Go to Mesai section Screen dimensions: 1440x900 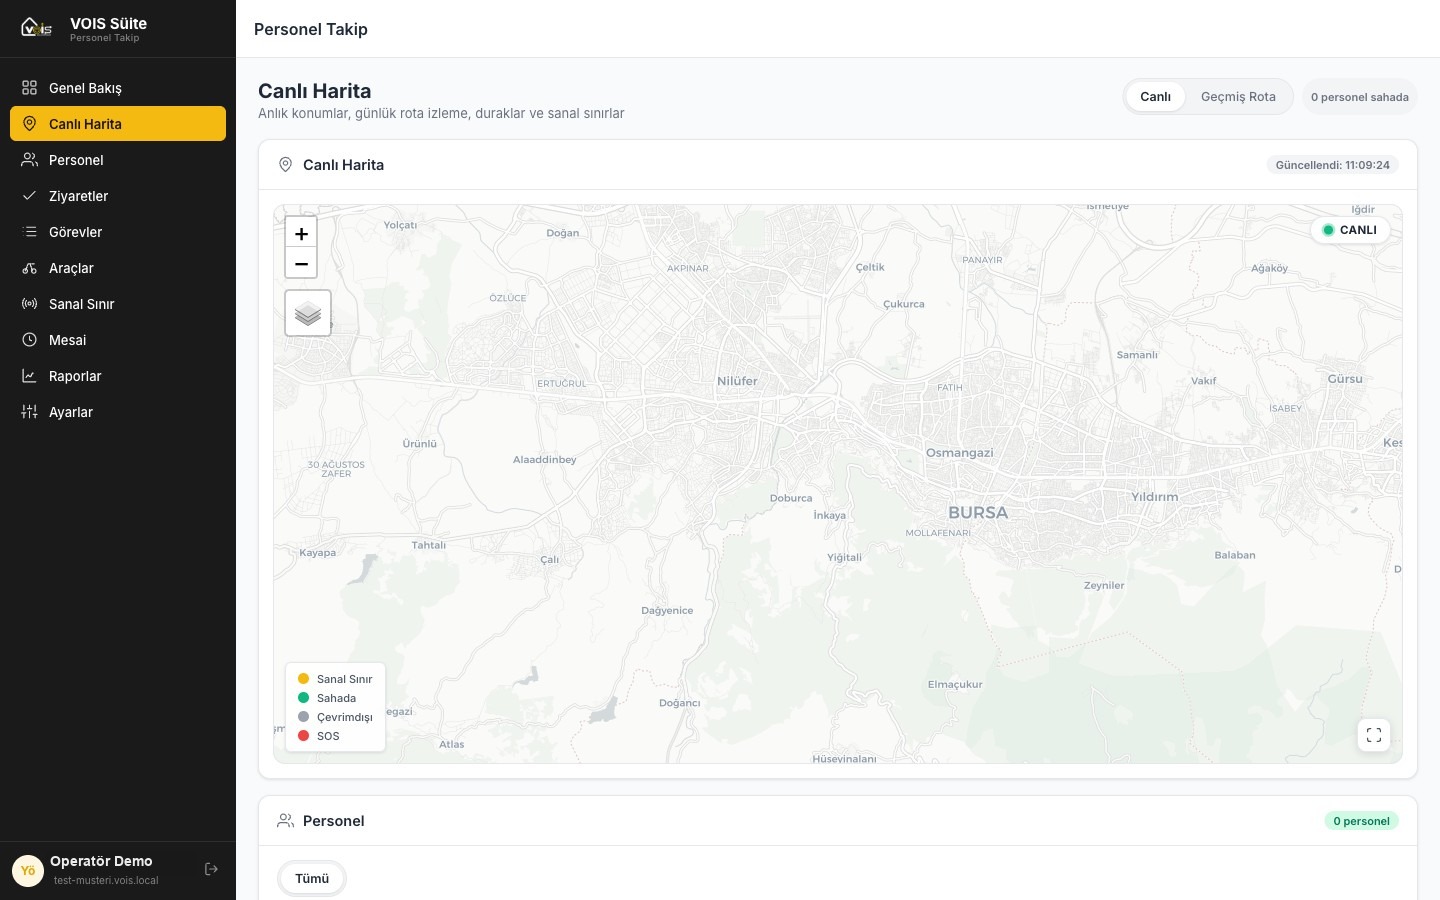[x=118, y=340]
